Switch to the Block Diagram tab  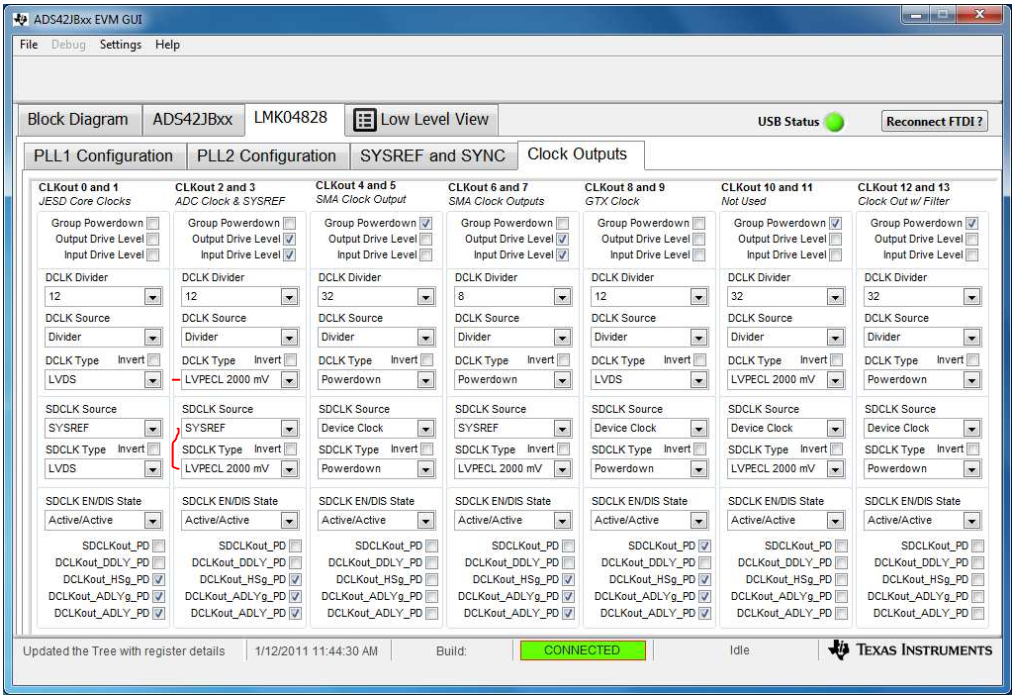pyautogui.click(x=78, y=119)
